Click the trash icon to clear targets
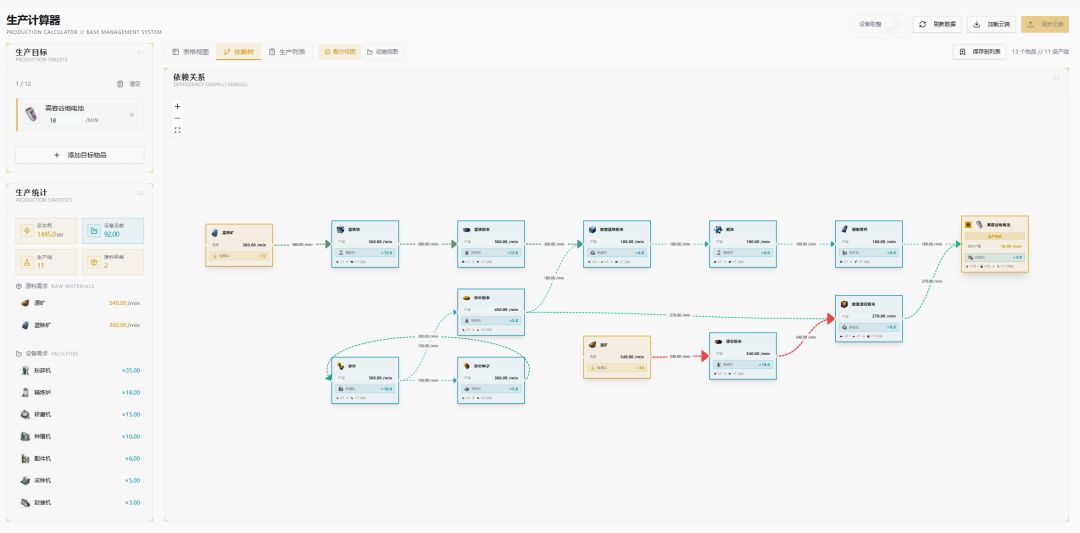The width and height of the screenshot is (1080, 533). coord(121,84)
